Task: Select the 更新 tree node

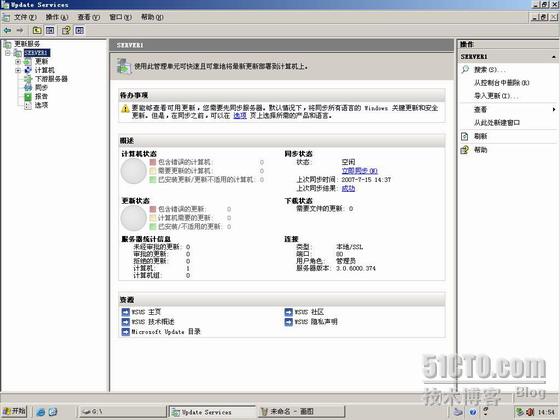Action: click(41, 61)
